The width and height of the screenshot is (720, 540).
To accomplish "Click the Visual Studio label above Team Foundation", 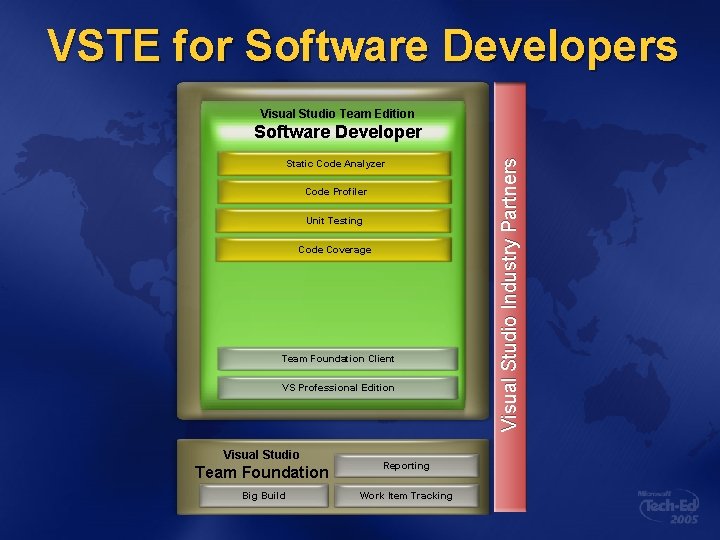I will pyautogui.click(x=261, y=455).
